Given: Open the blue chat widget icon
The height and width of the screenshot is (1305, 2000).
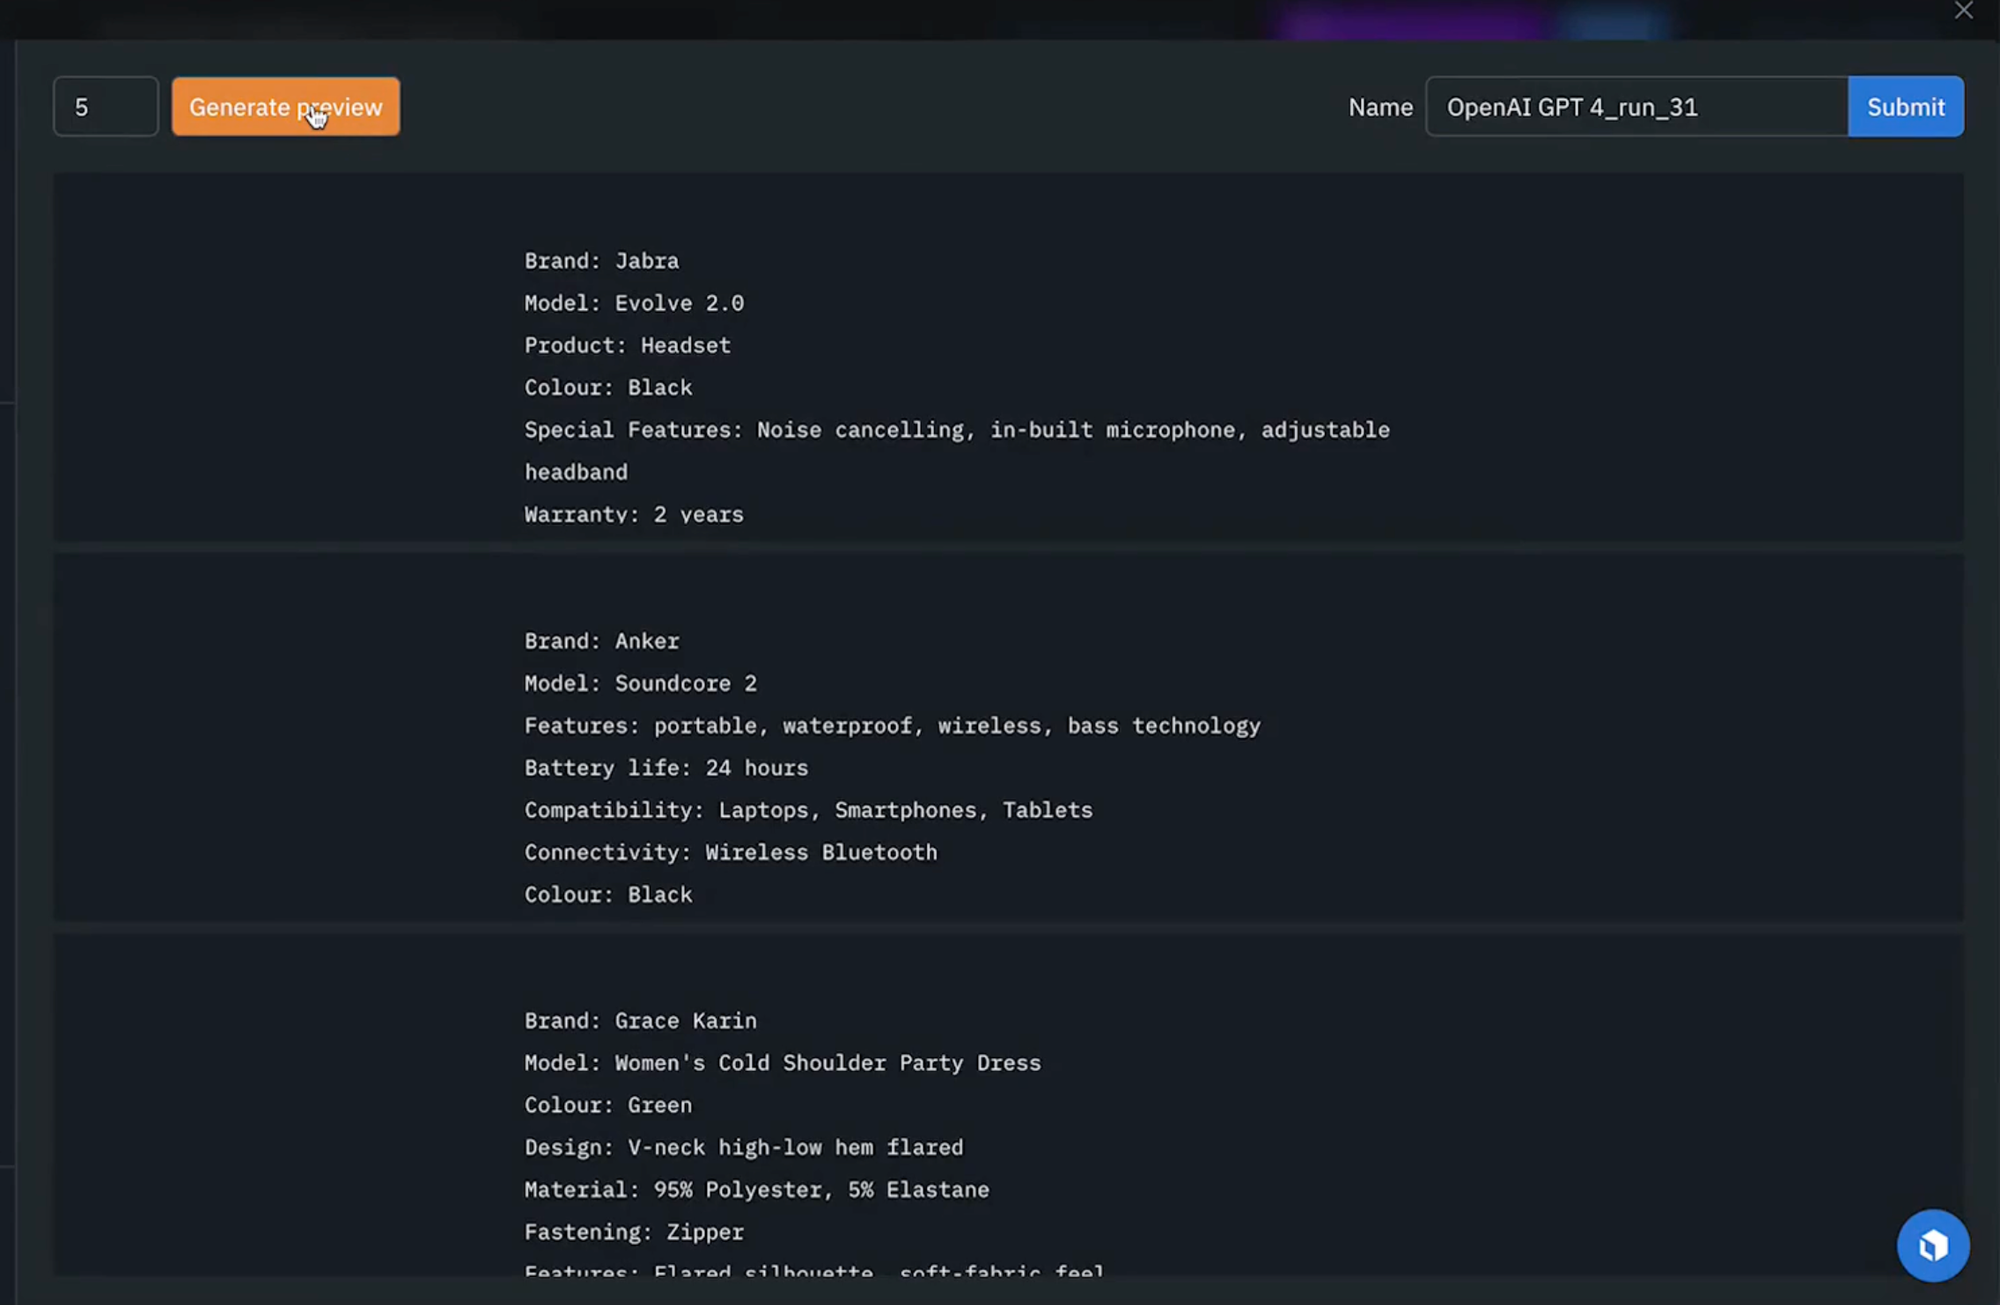Looking at the screenshot, I should [x=1932, y=1245].
